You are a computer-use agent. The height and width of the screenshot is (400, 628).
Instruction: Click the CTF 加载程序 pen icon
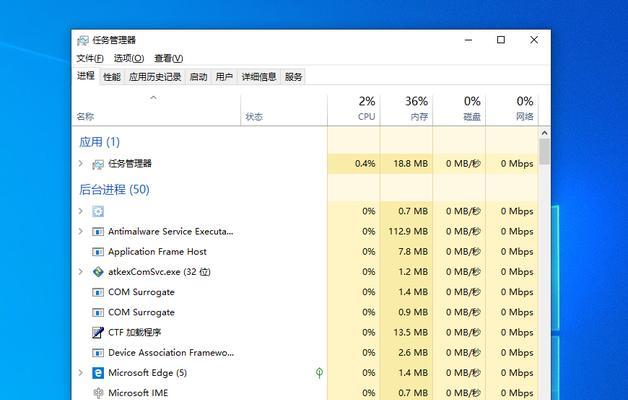click(x=98, y=332)
